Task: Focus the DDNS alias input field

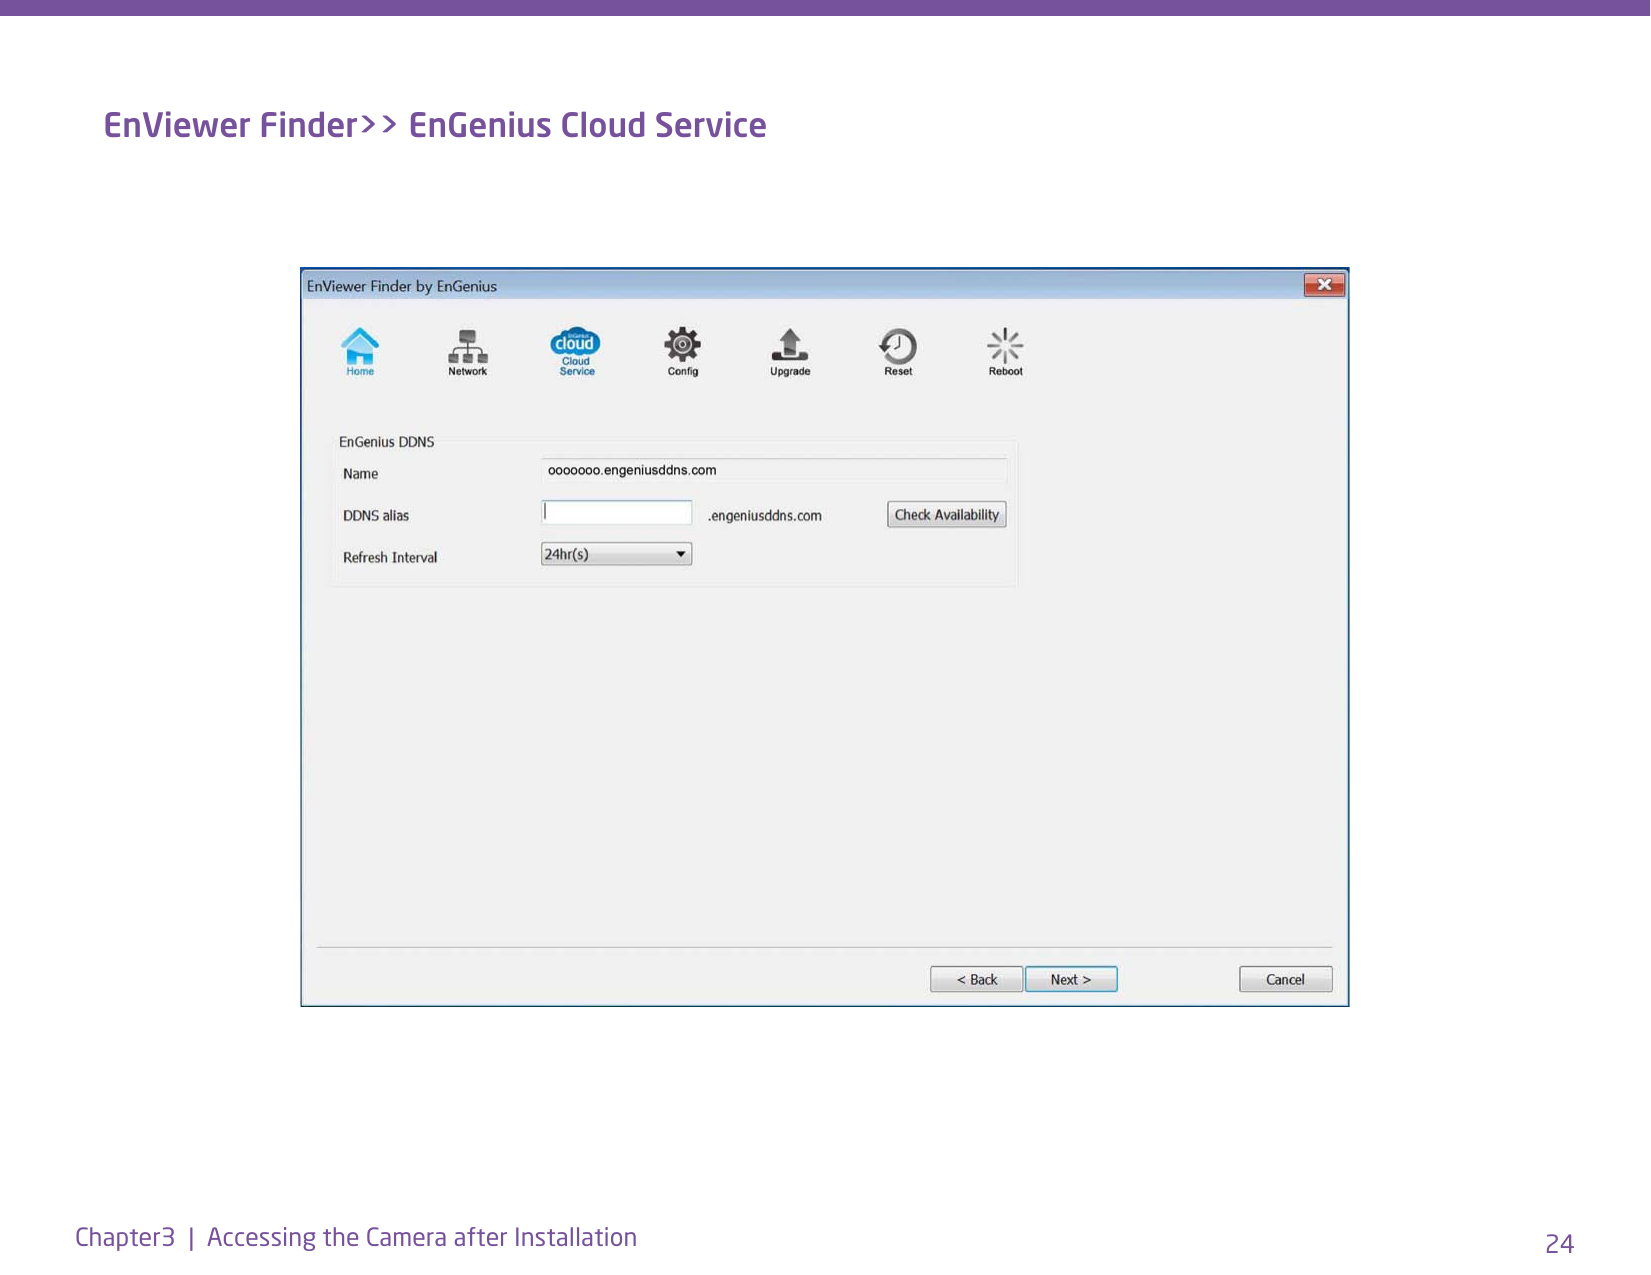Action: (617, 513)
